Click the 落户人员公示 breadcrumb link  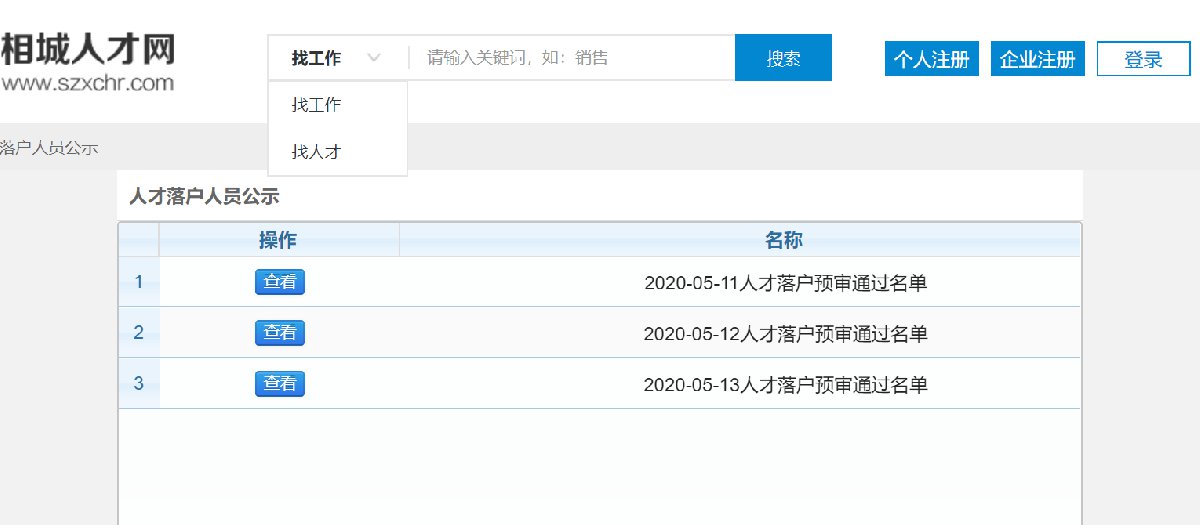click(x=49, y=148)
